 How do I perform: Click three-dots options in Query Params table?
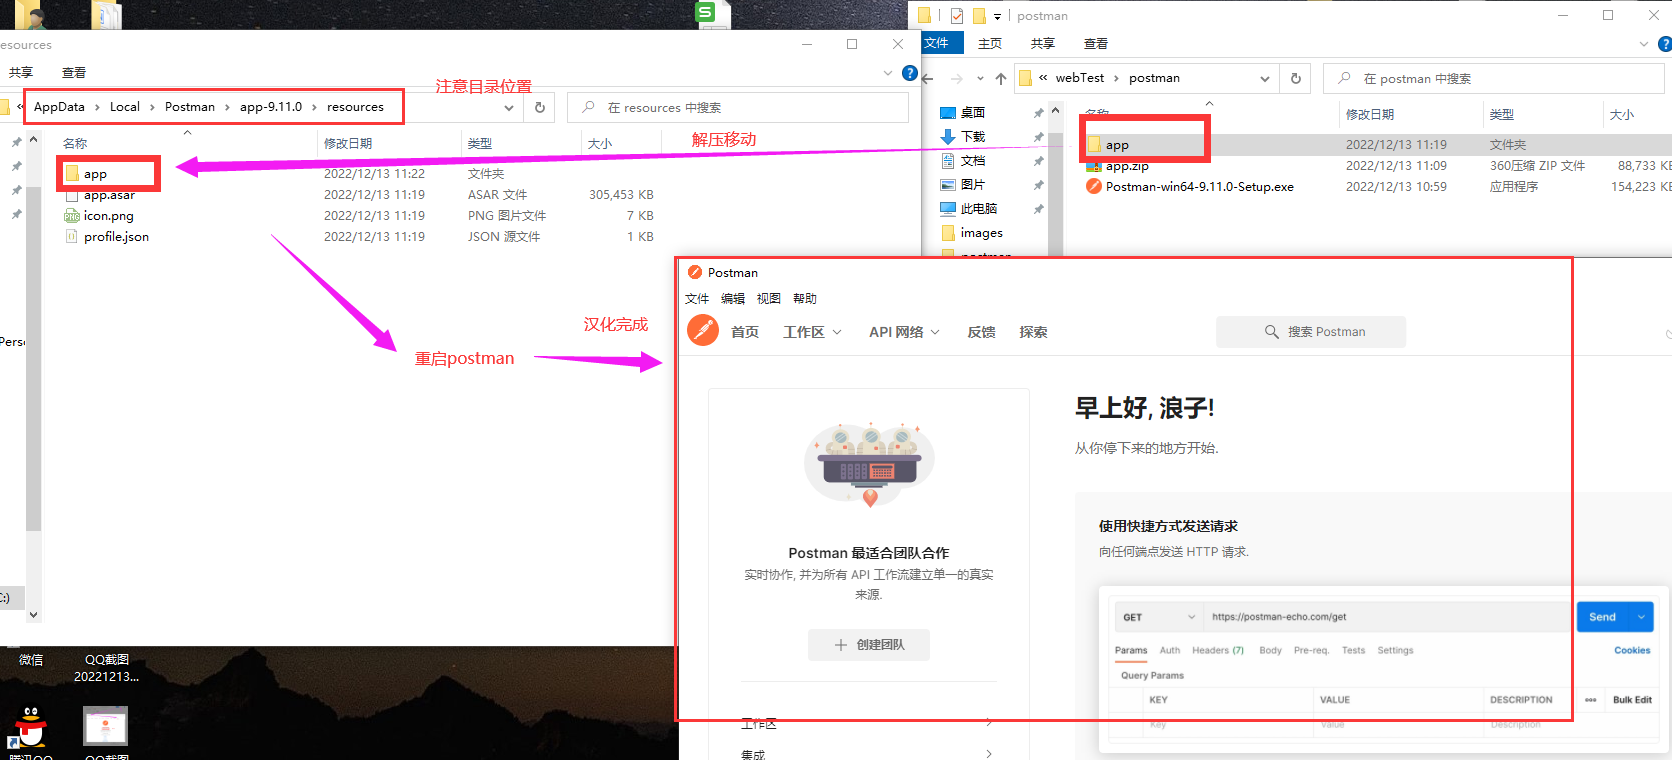pos(1591,700)
